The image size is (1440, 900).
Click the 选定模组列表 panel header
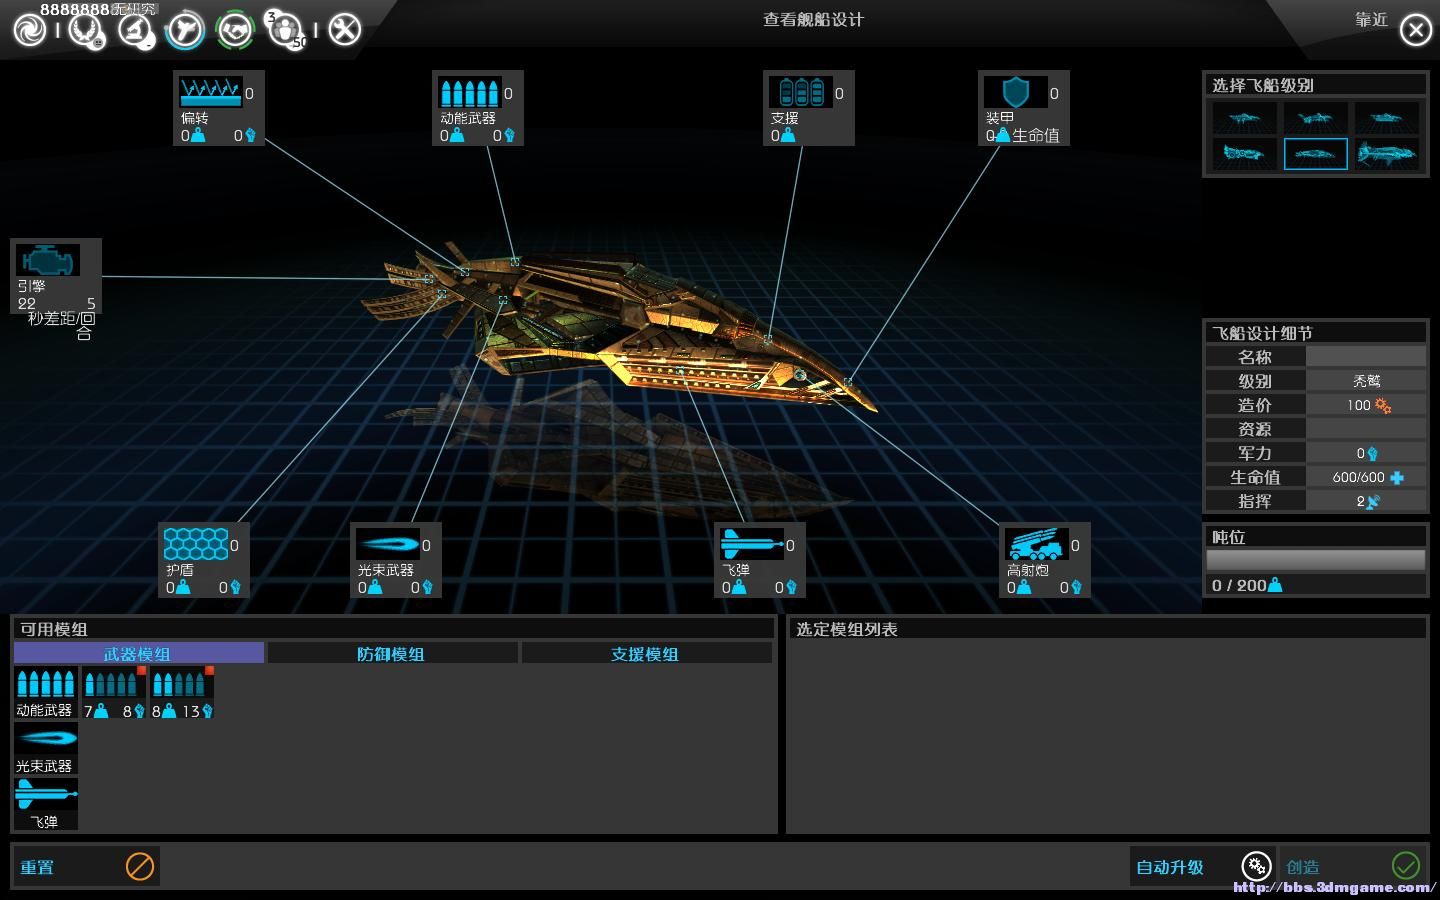(1106, 629)
